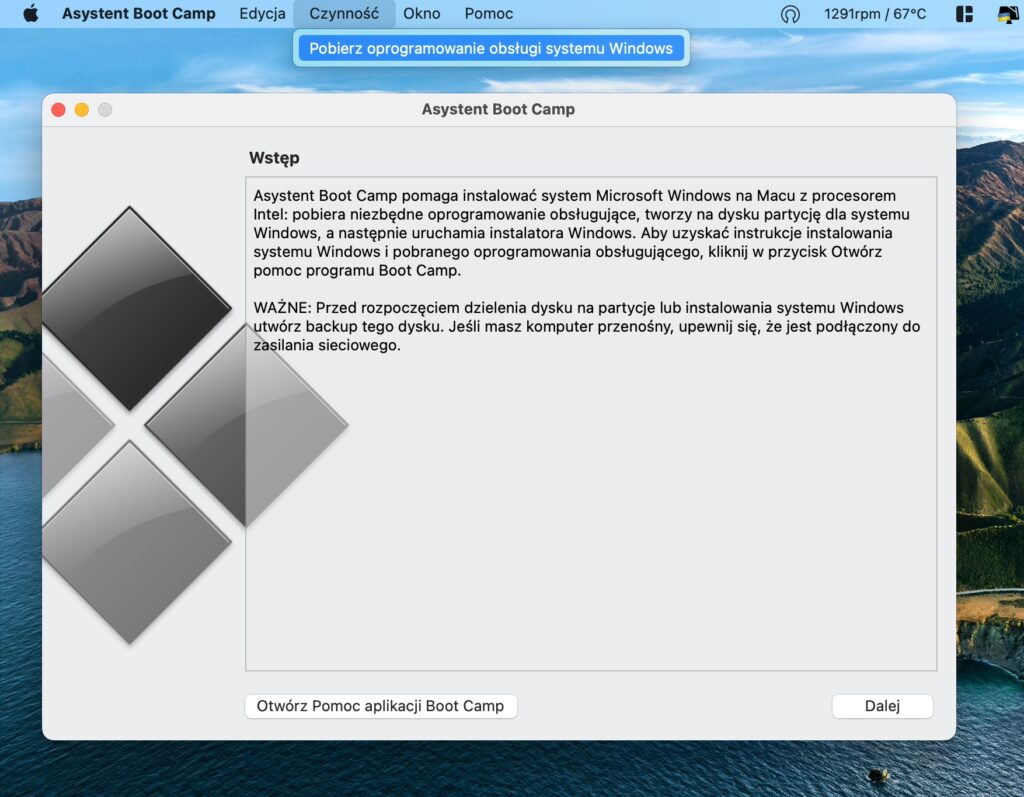Screen dimensions: 1024x797
Task: Open the Okno menu
Action: coord(421,14)
